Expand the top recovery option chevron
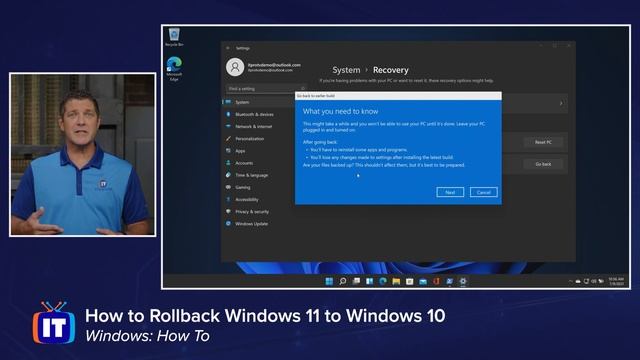The height and width of the screenshot is (360, 640). pos(561,104)
